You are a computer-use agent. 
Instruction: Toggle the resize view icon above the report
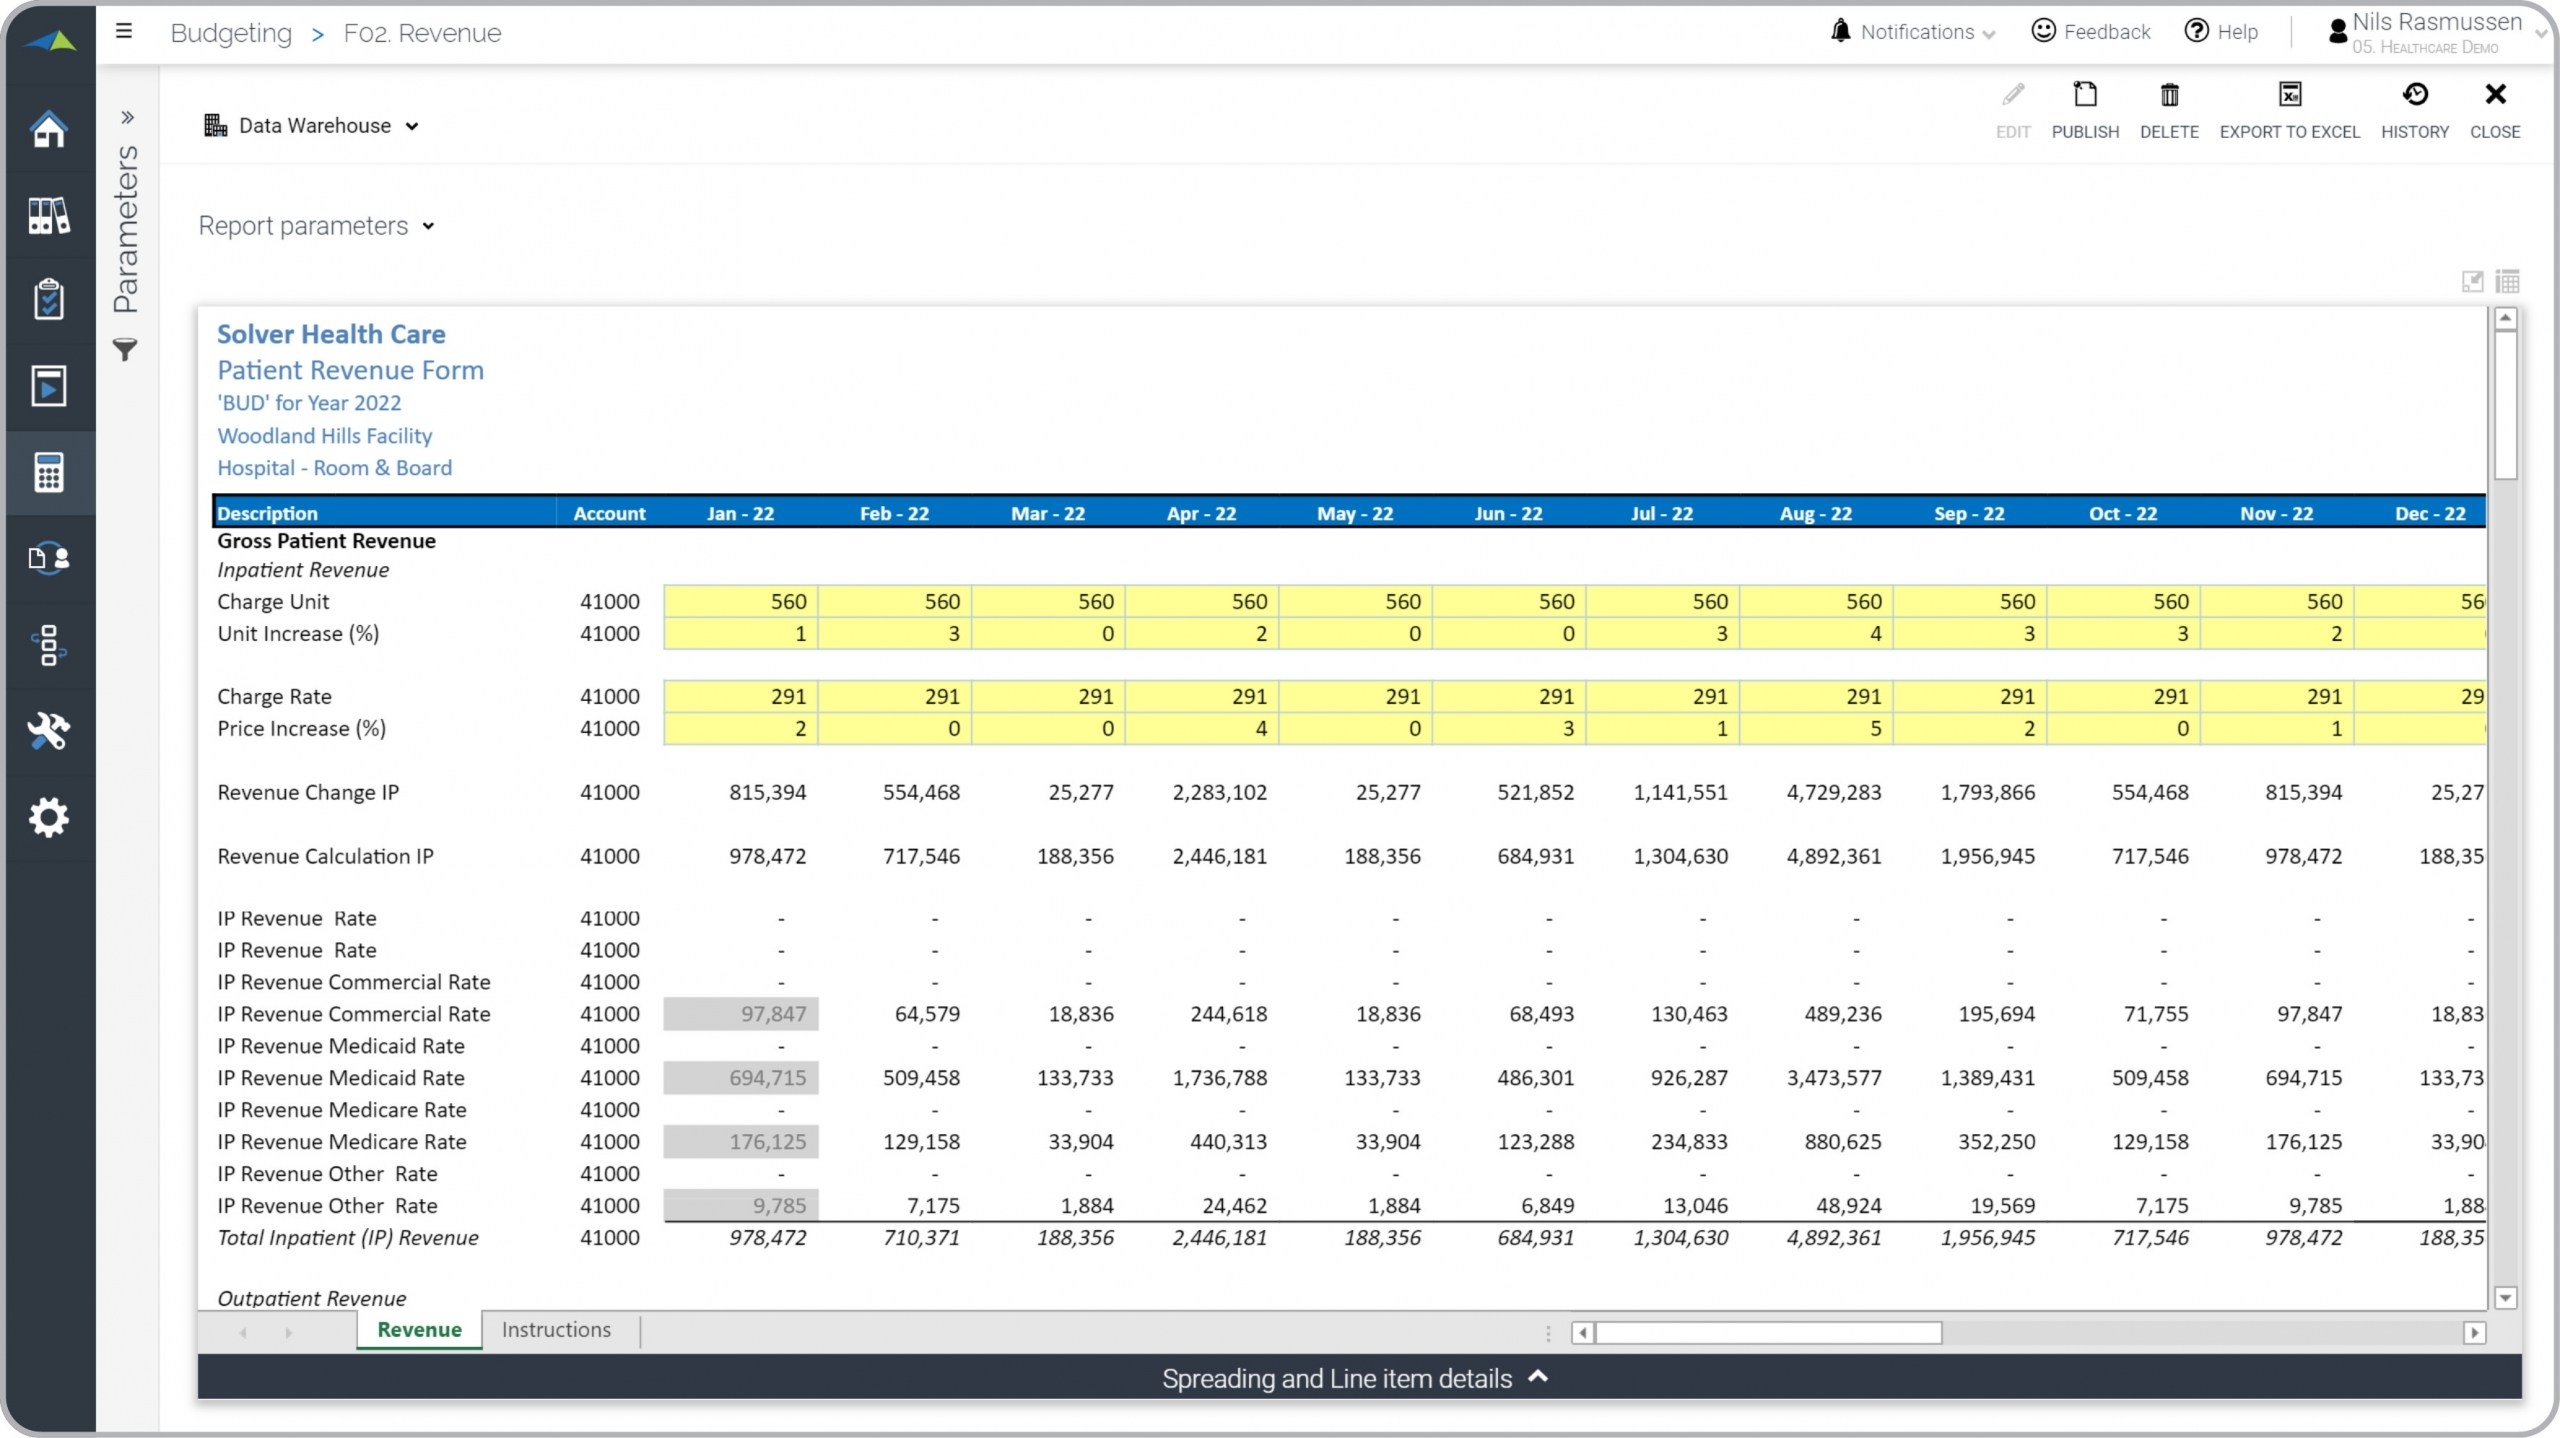point(2472,281)
